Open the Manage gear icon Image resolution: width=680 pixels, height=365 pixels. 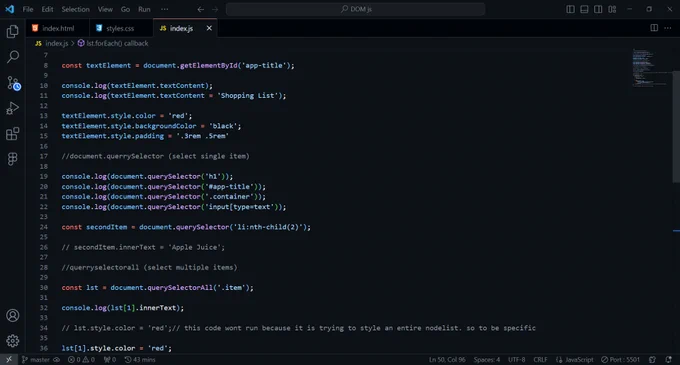click(x=13, y=341)
